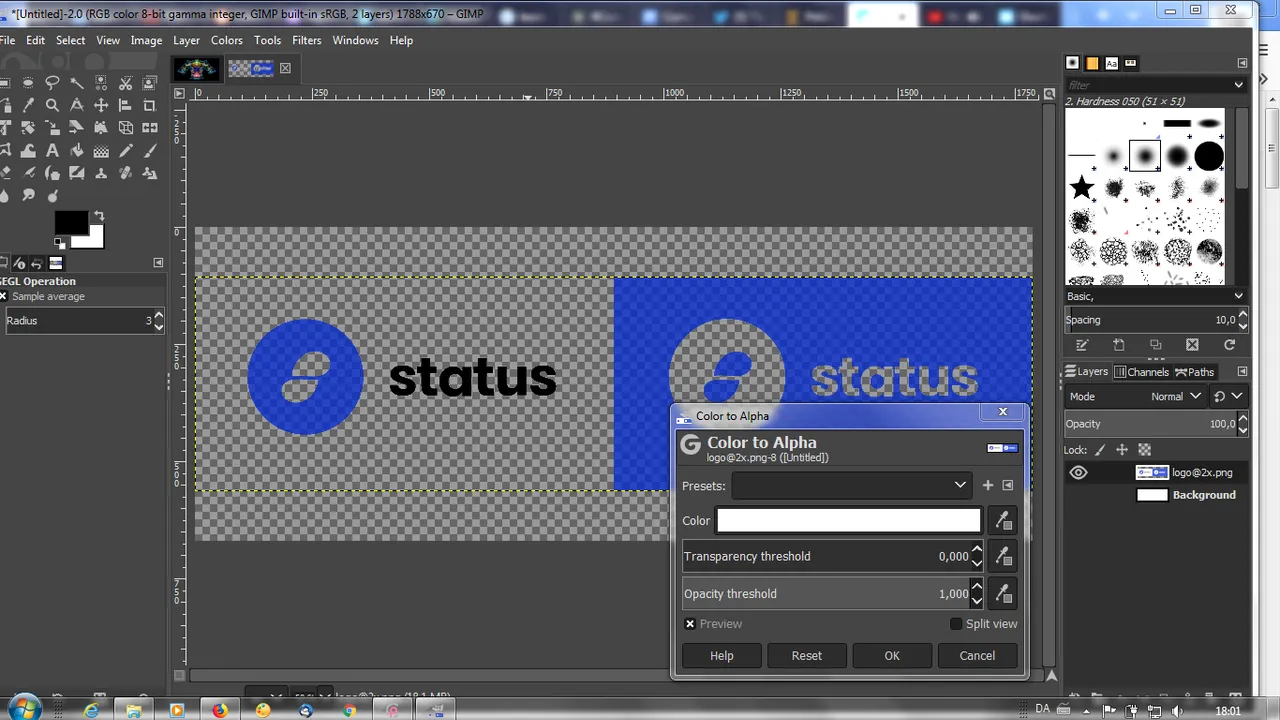Select the Clone stamp tool
This screenshot has width=1280, height=720.
point(101,173)
